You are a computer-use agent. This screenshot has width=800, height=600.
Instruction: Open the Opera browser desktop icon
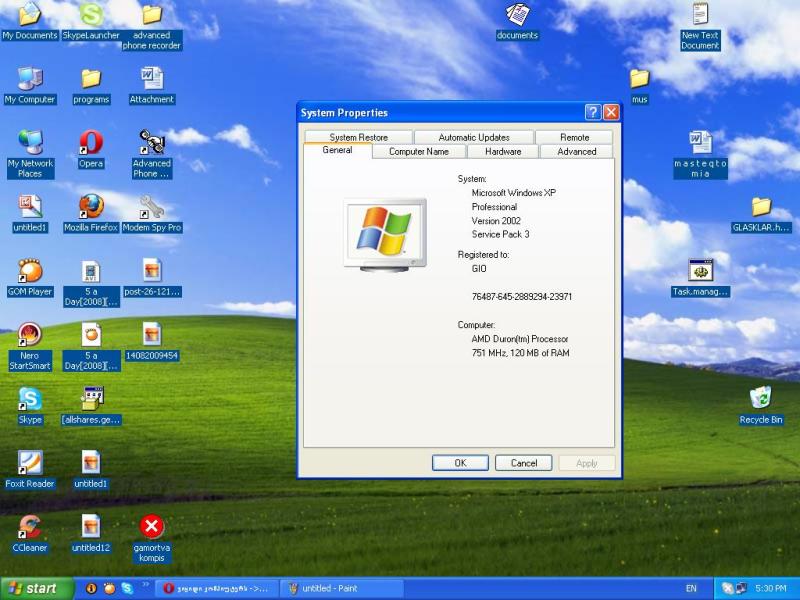point(91,143)
